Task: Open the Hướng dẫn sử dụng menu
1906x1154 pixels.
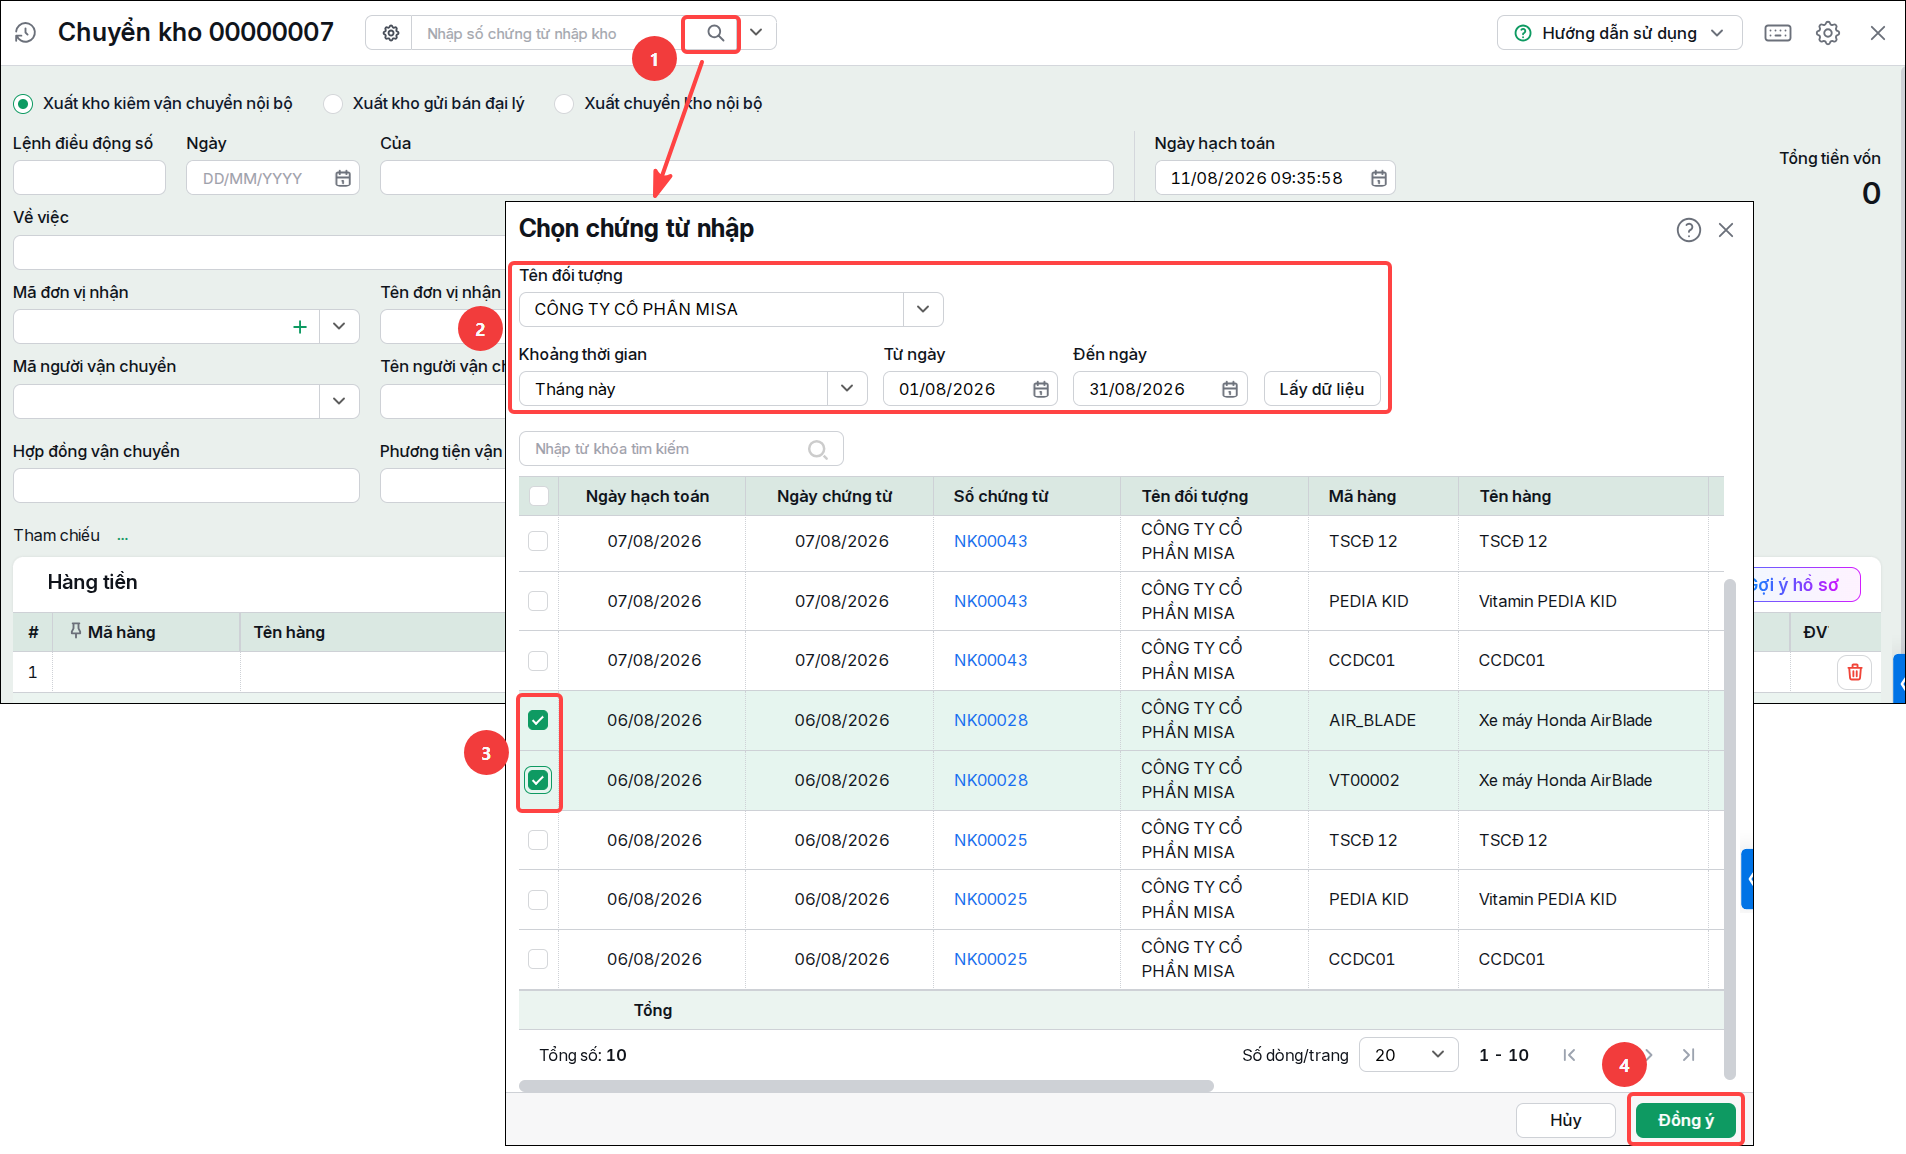Action: coord(1619,33)
